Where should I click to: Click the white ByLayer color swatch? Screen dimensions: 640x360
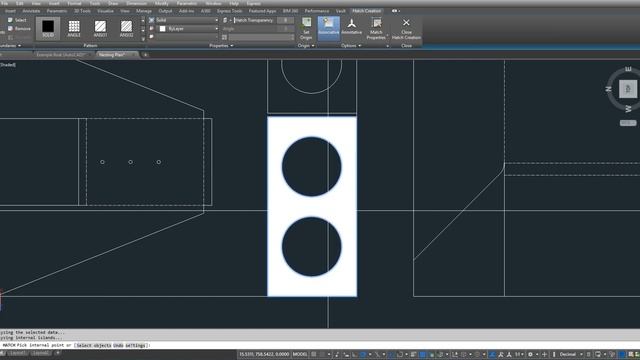pos(162,29)
